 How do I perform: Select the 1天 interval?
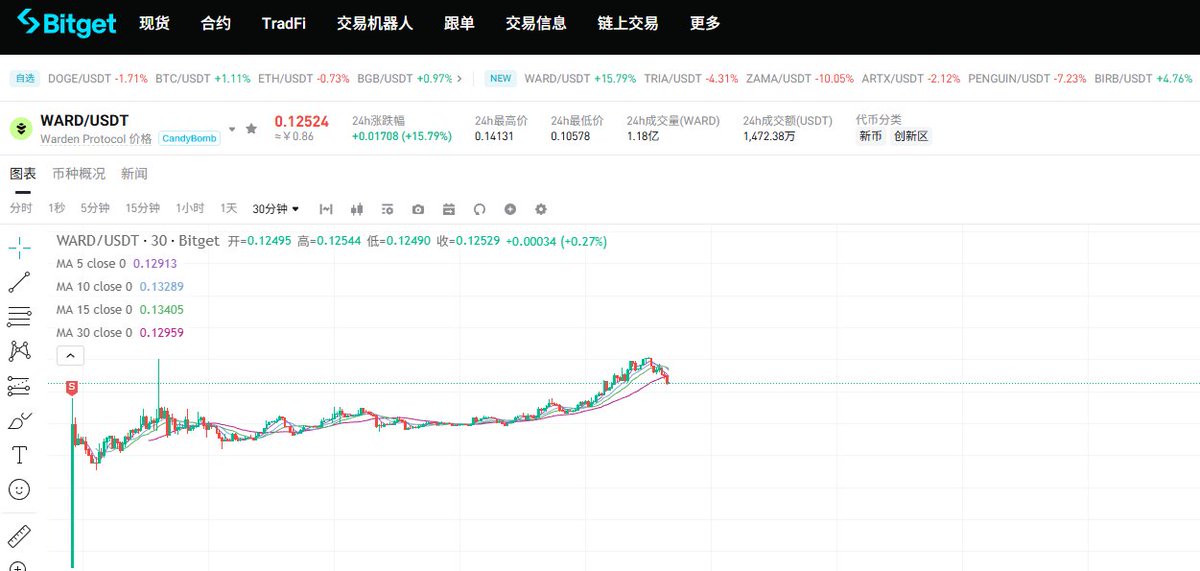(229, 208)
